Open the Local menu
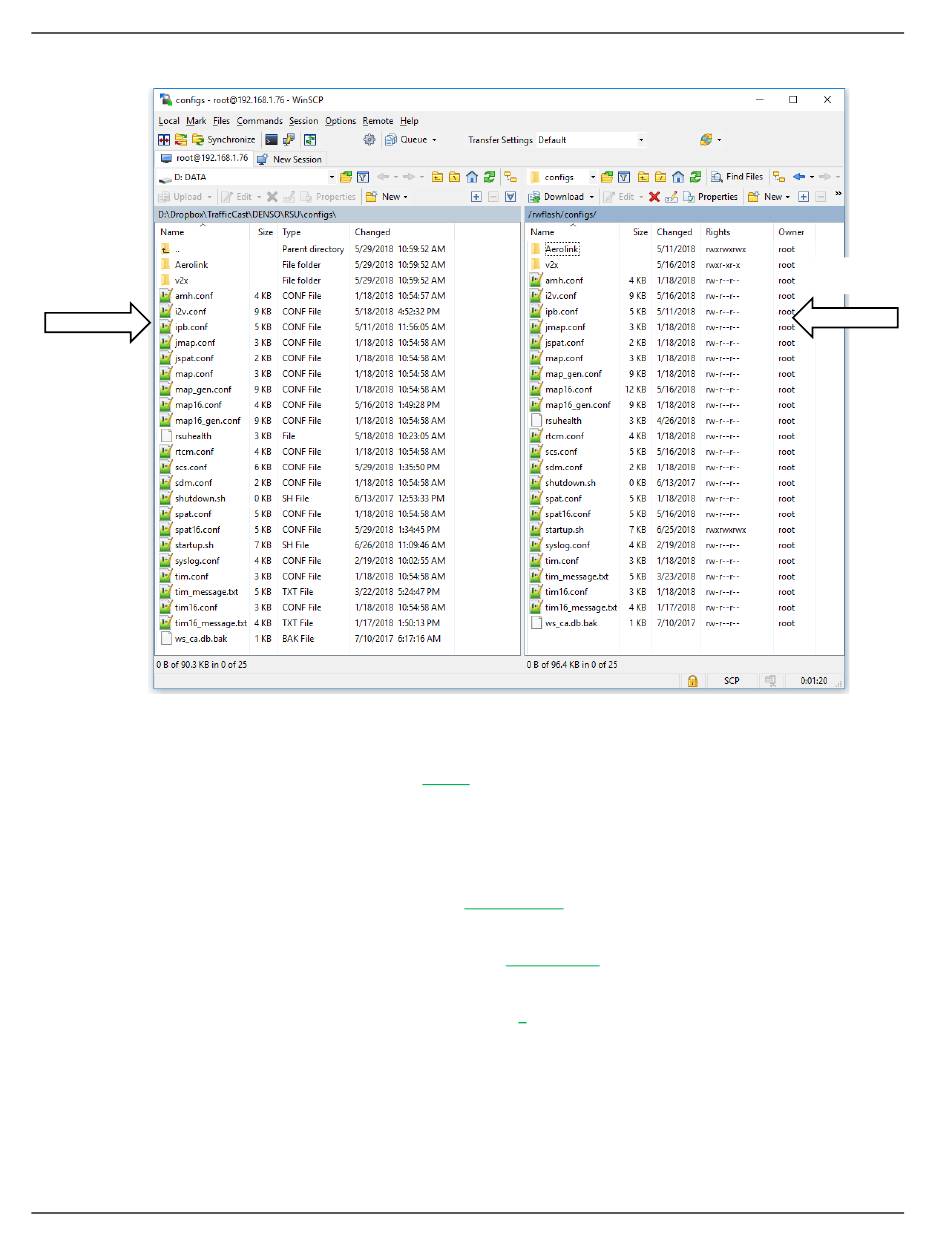This screenshot has height=1260, width=950. point(169,121)
